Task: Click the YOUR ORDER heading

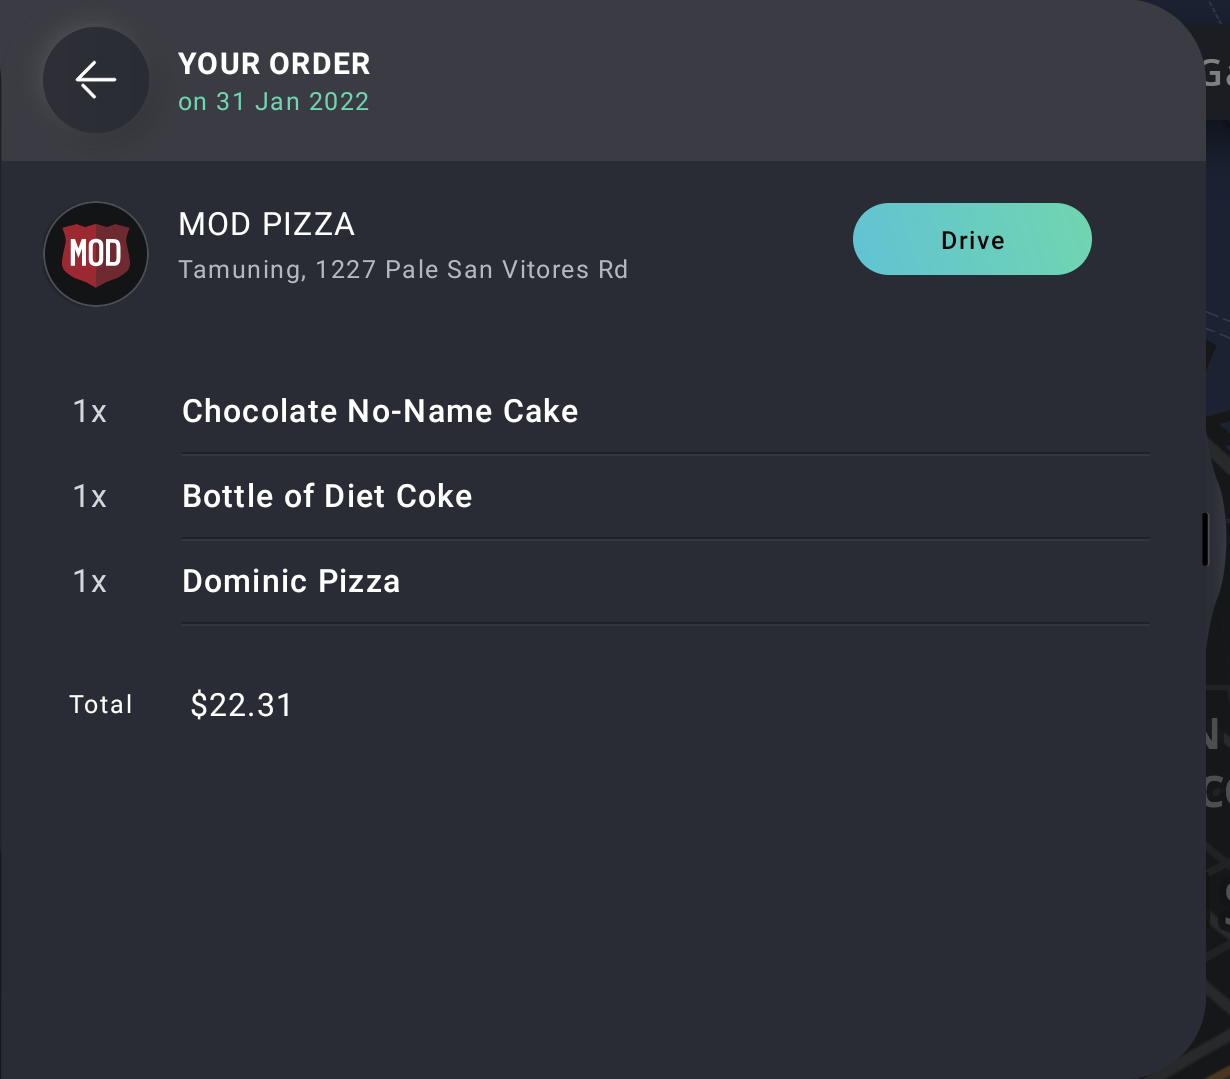Action: click(x=274, y=64)
